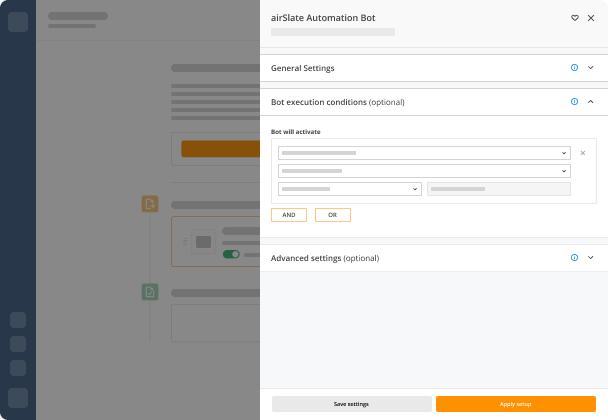Click the Advanced settings (optional) heading text
This screenshot has width=608, height=420.
tap(325, 258)
